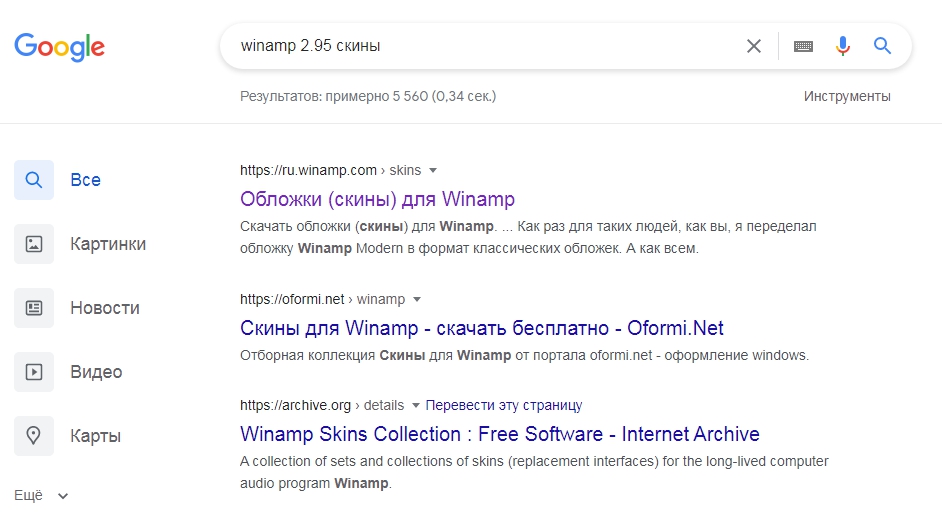Screen dimensions: 942x522
Task: Click the ru.winamp.com result description snippet
Action: coord(528,237)
